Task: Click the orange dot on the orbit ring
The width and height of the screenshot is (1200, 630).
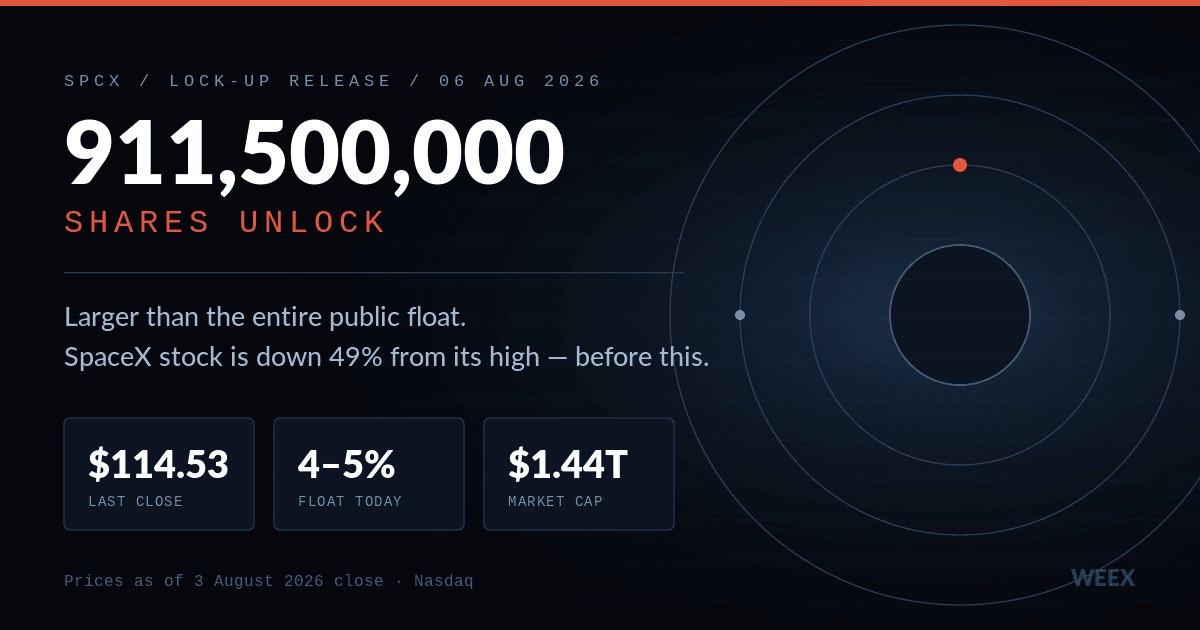Action: 960,165
